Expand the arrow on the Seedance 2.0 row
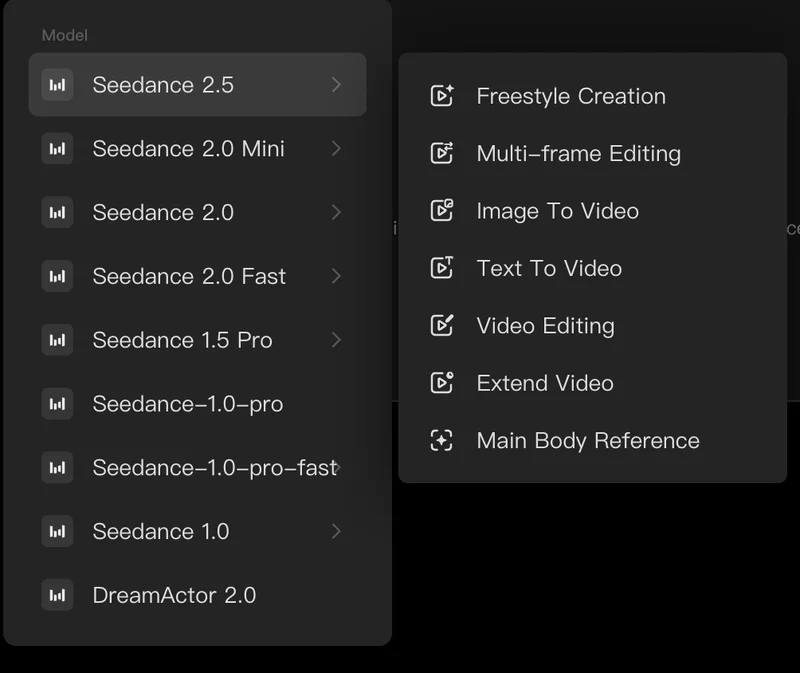The width and height of the screenshot is (800, 673). 336,212
